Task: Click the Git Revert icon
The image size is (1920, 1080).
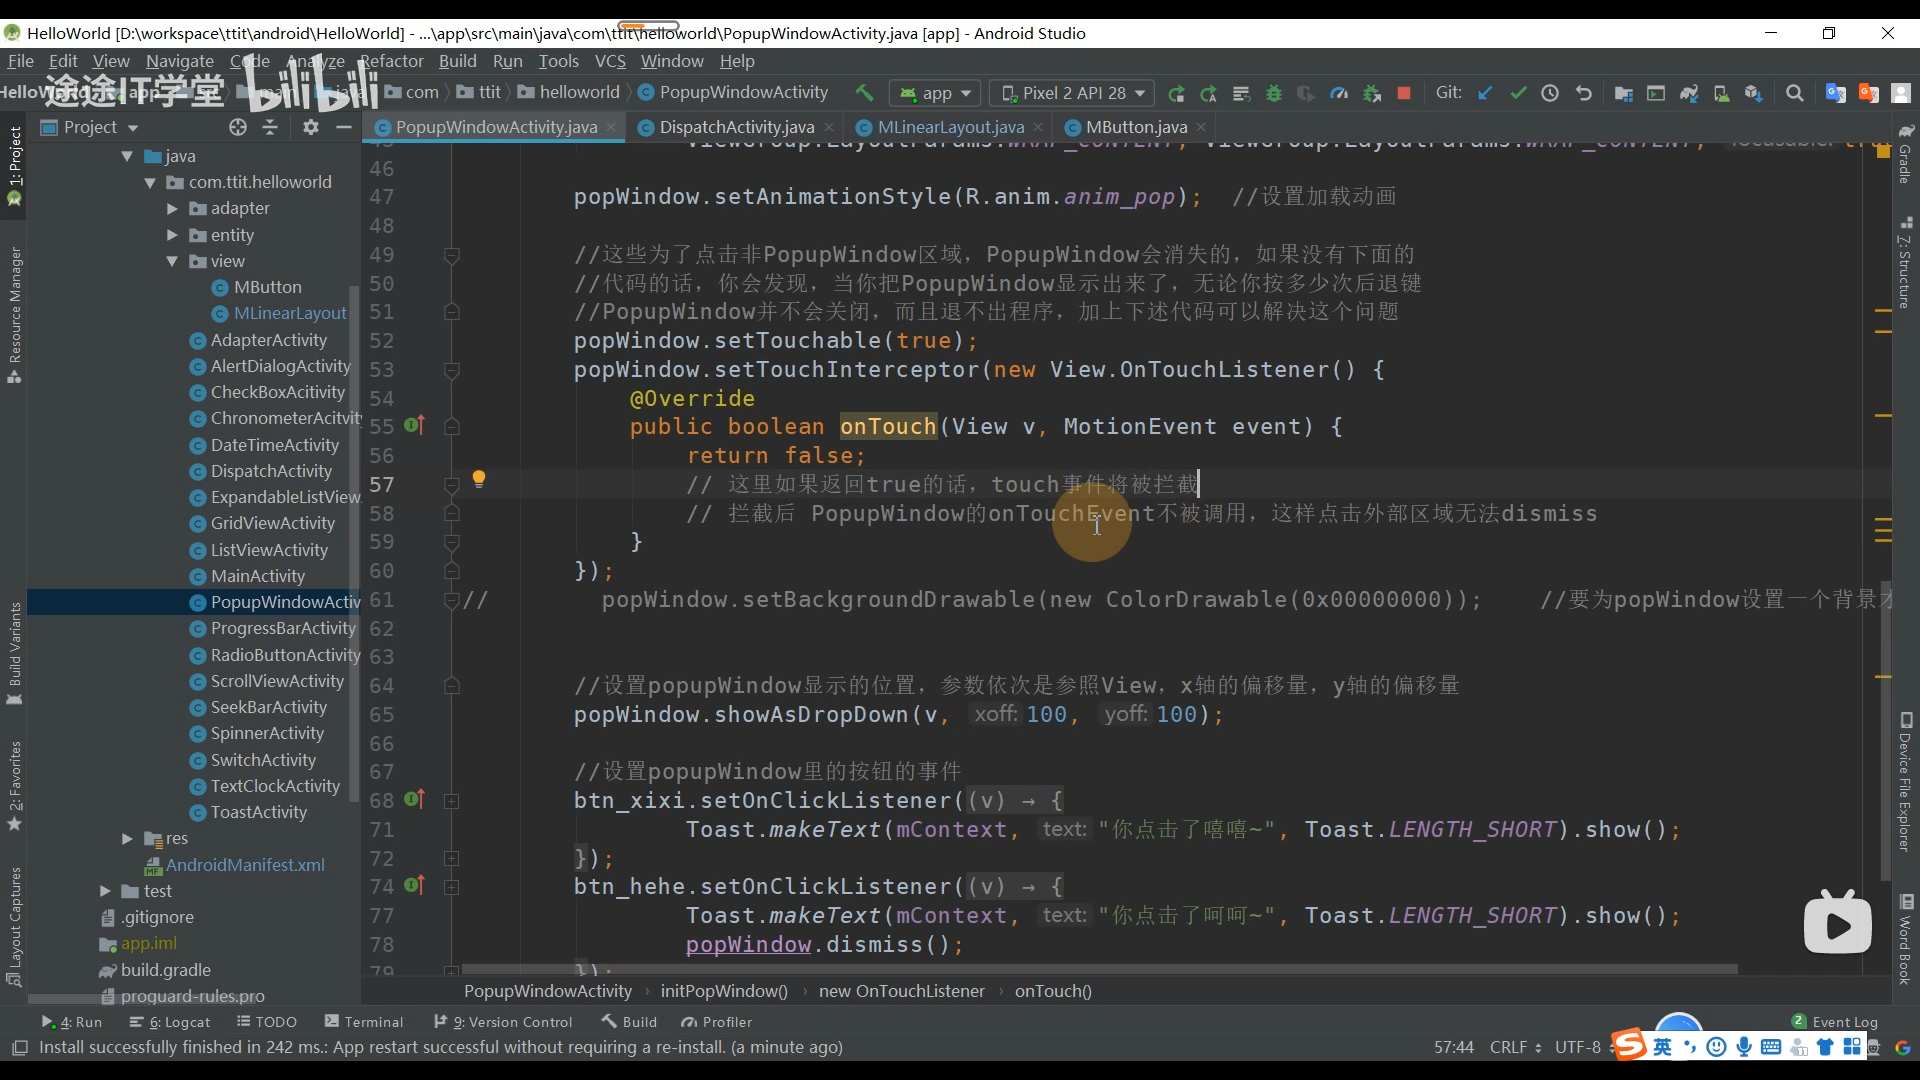Action: click(1583, 93)
